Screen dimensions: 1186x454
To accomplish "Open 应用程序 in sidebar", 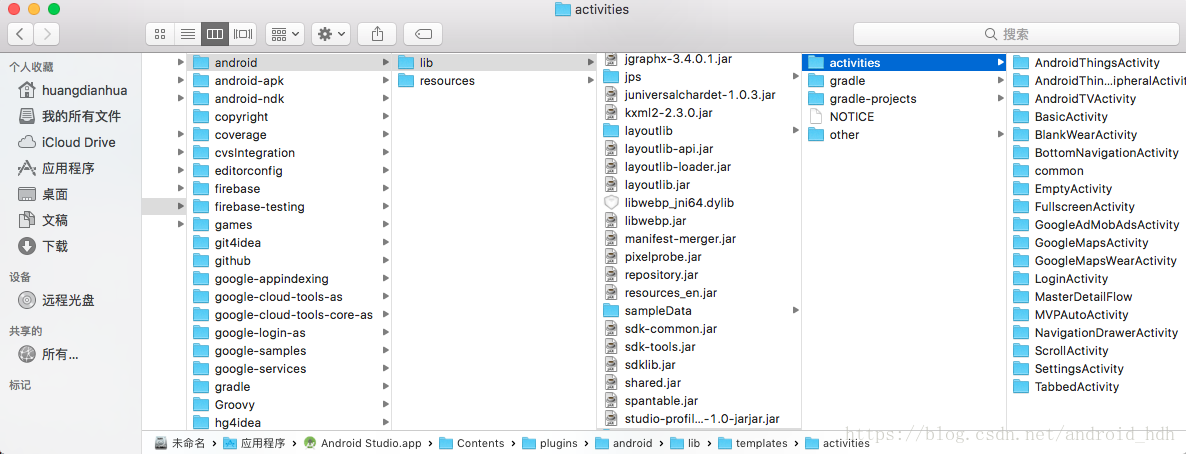I will (x=57, y=168).
